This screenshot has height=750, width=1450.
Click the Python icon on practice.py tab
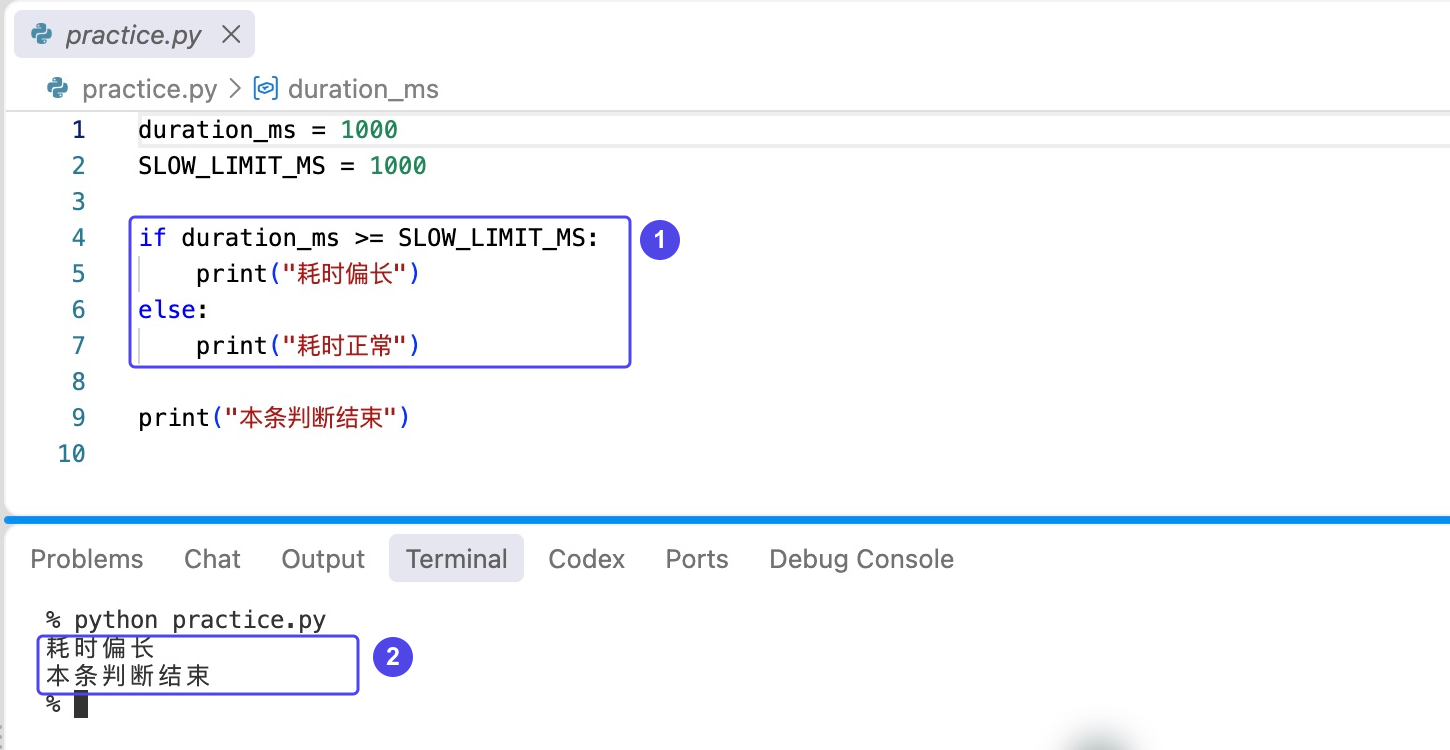point(42,35)
